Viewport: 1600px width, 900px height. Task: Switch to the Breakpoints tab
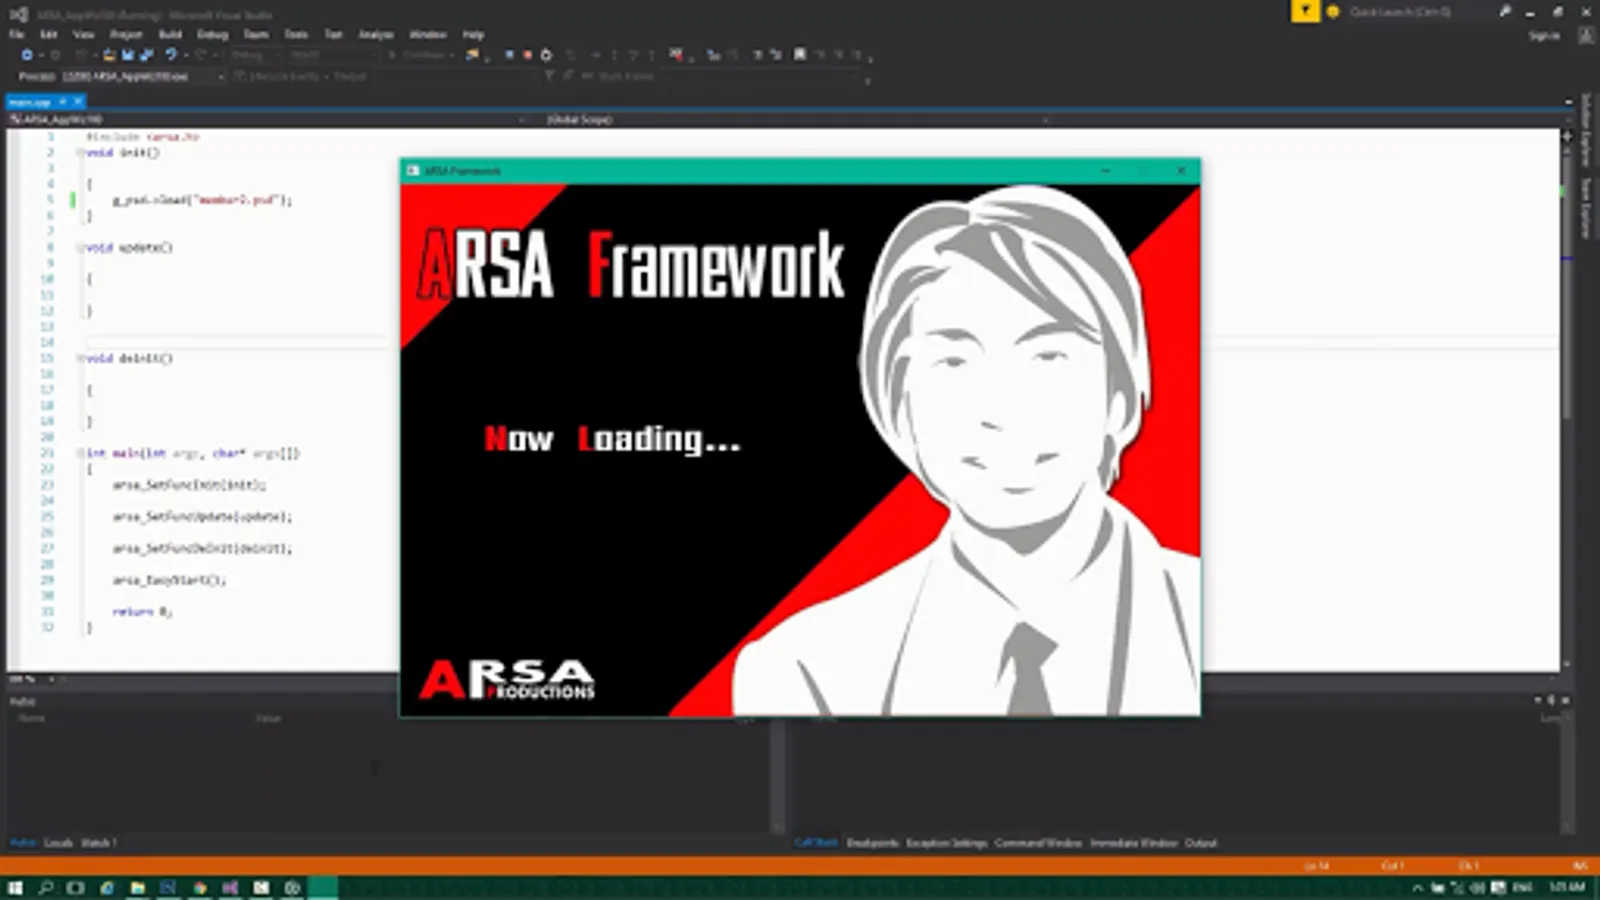coord(872,843)
